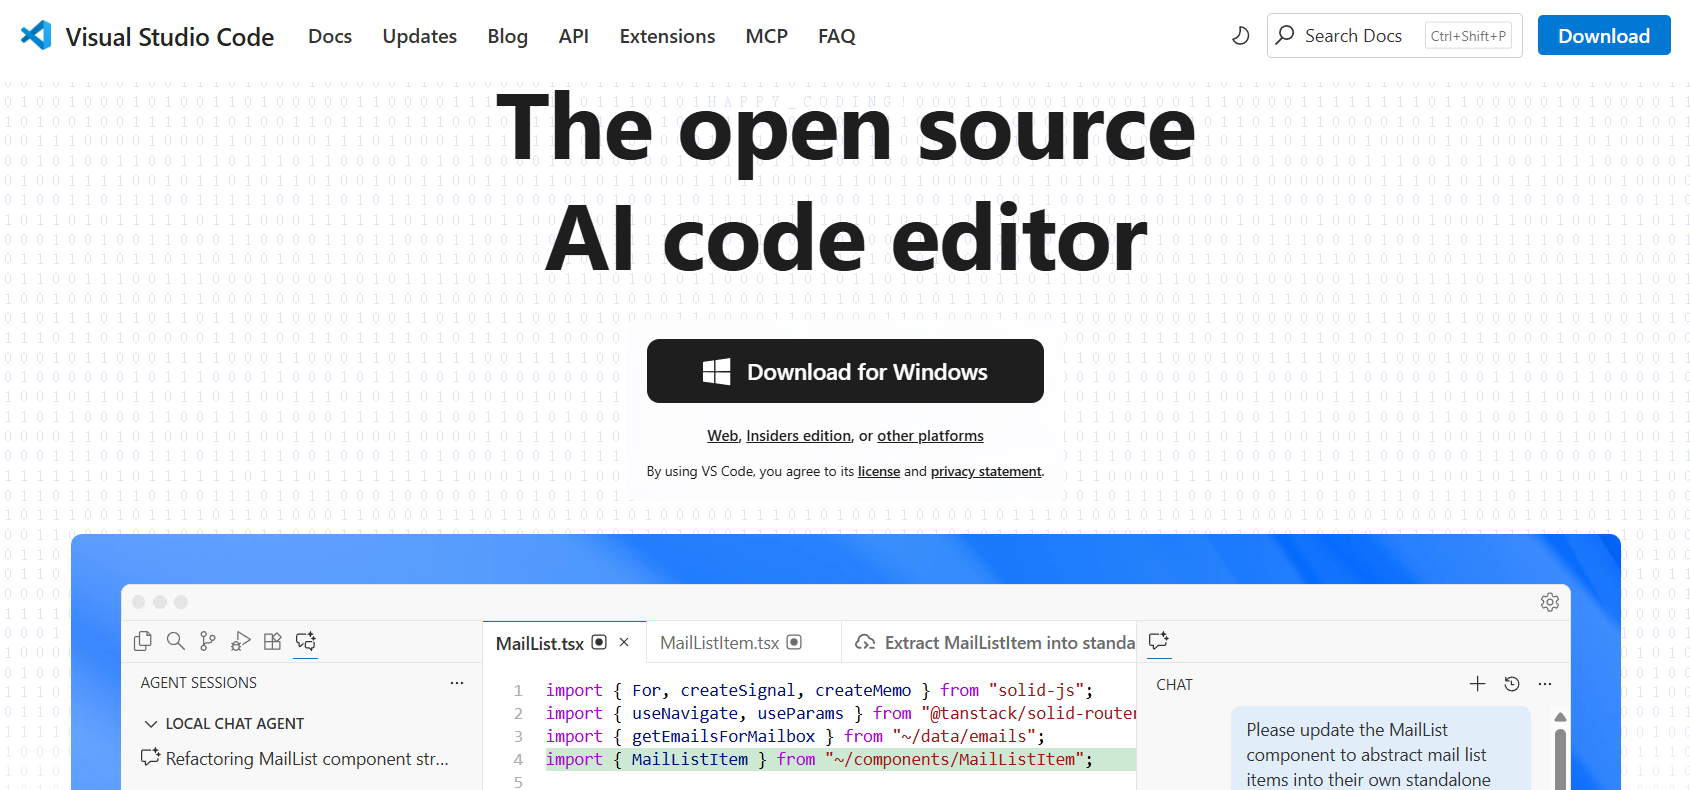Click the search magnifier icon in Search Docs
This screenshot has width=1690, height=790.
(1286, 35)
